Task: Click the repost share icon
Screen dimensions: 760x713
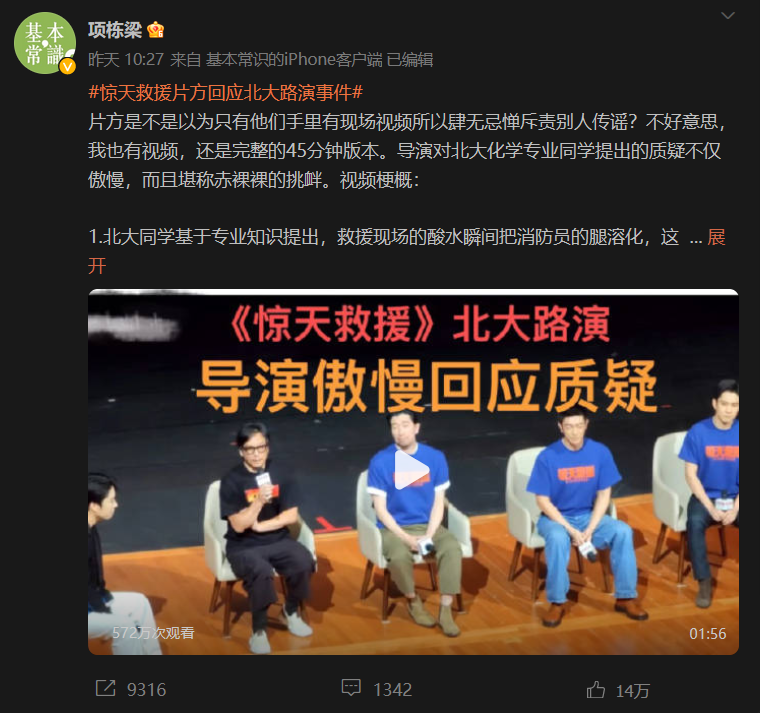Action: point(106,688)
